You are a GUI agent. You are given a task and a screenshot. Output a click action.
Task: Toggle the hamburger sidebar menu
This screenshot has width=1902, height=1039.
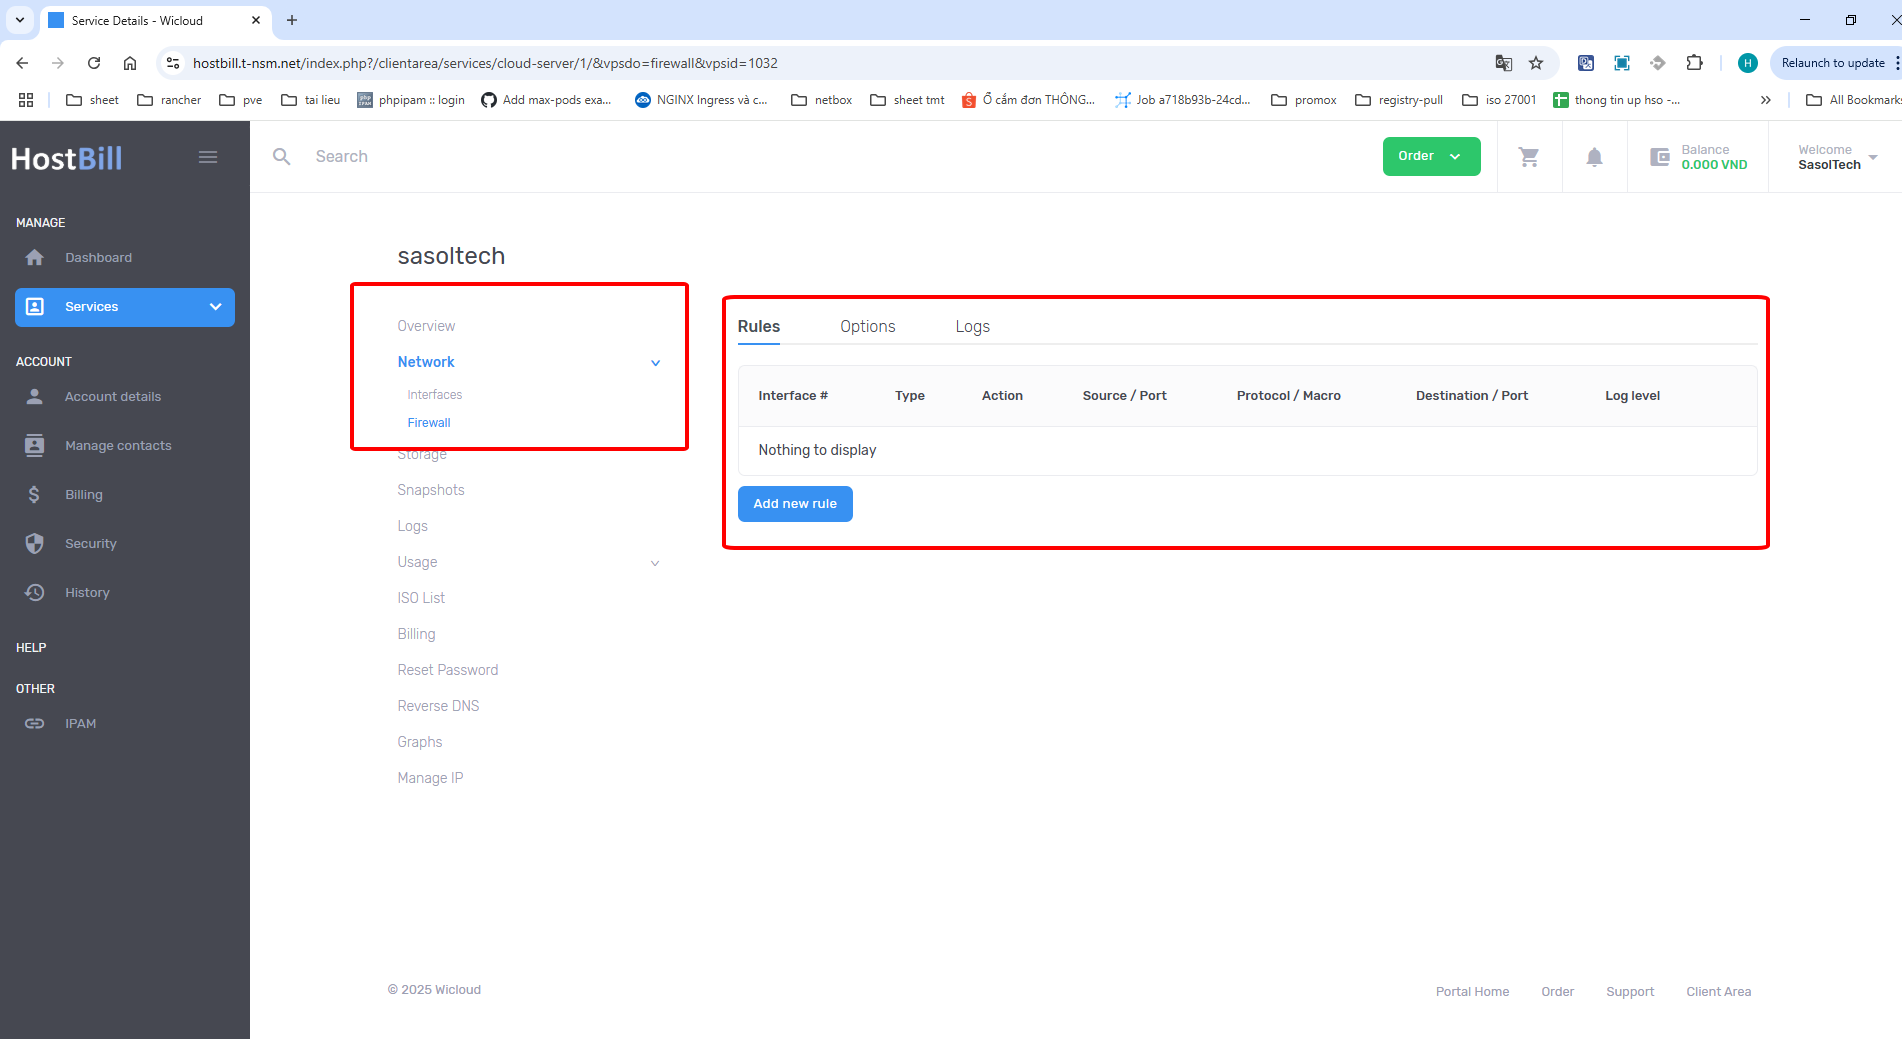coord(208,157)
